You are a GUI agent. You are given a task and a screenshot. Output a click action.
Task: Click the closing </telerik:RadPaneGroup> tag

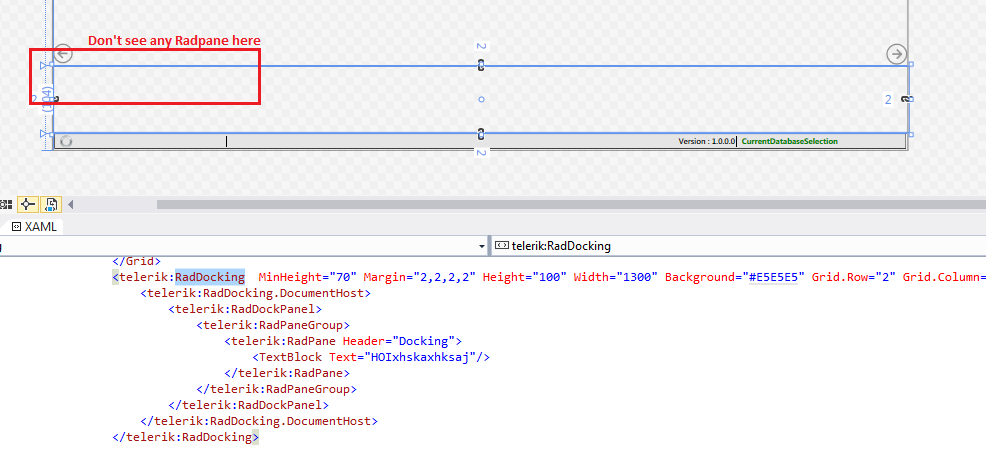click(x=277, y=389)
